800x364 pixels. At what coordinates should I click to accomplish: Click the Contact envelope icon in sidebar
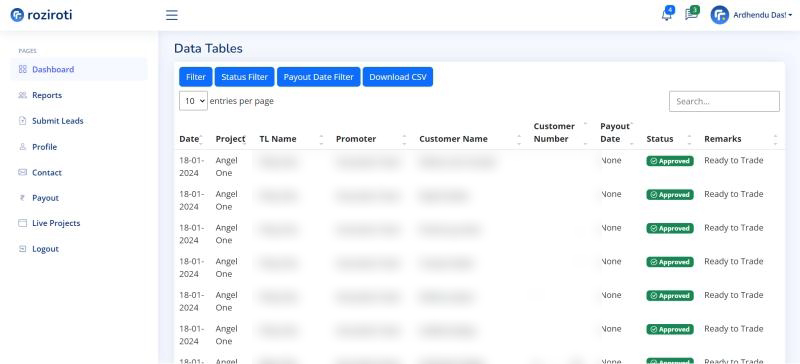pyautogui.click(x=22, y=173)
